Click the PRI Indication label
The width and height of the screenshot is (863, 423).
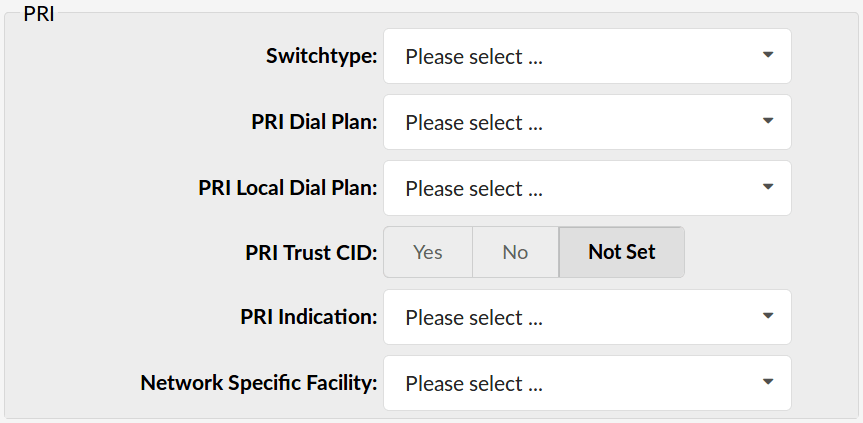point(309,317)
